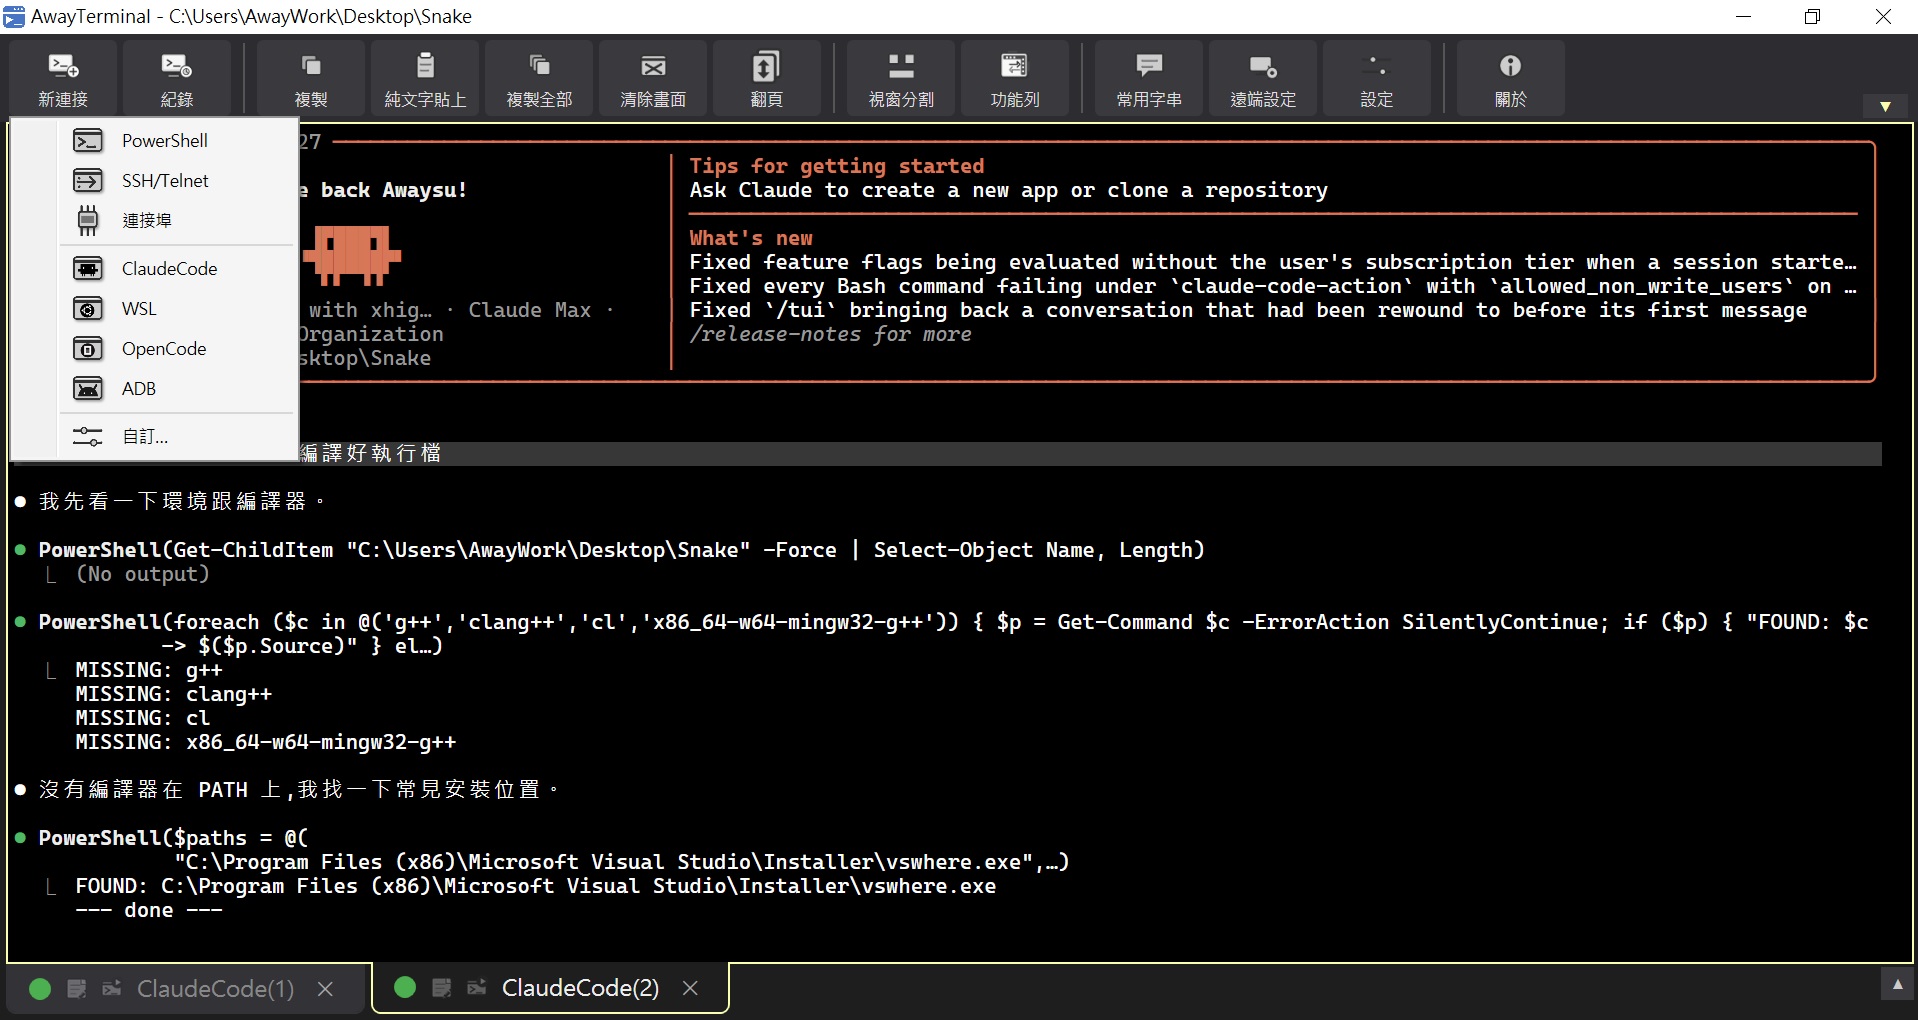Click the 功能列 function bar icon
Screen dimensions: 1918x1020
(1015, 79)
